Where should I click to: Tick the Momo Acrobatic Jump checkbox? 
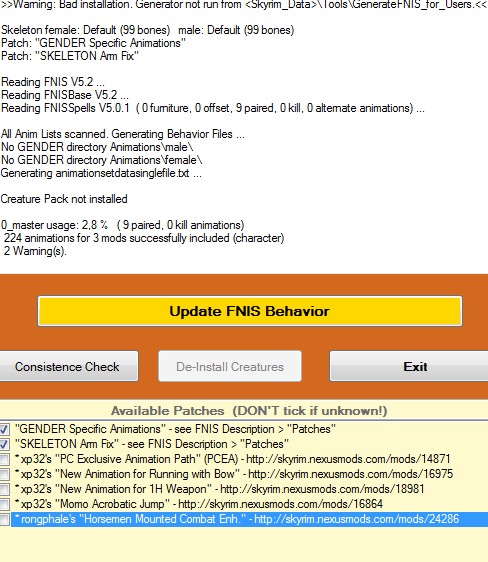click(x=4, y=505)
